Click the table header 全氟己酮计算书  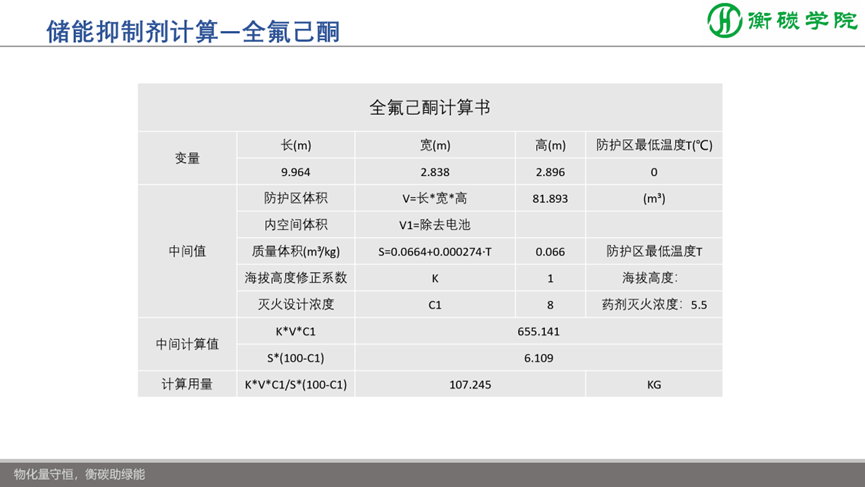[429, 107]
